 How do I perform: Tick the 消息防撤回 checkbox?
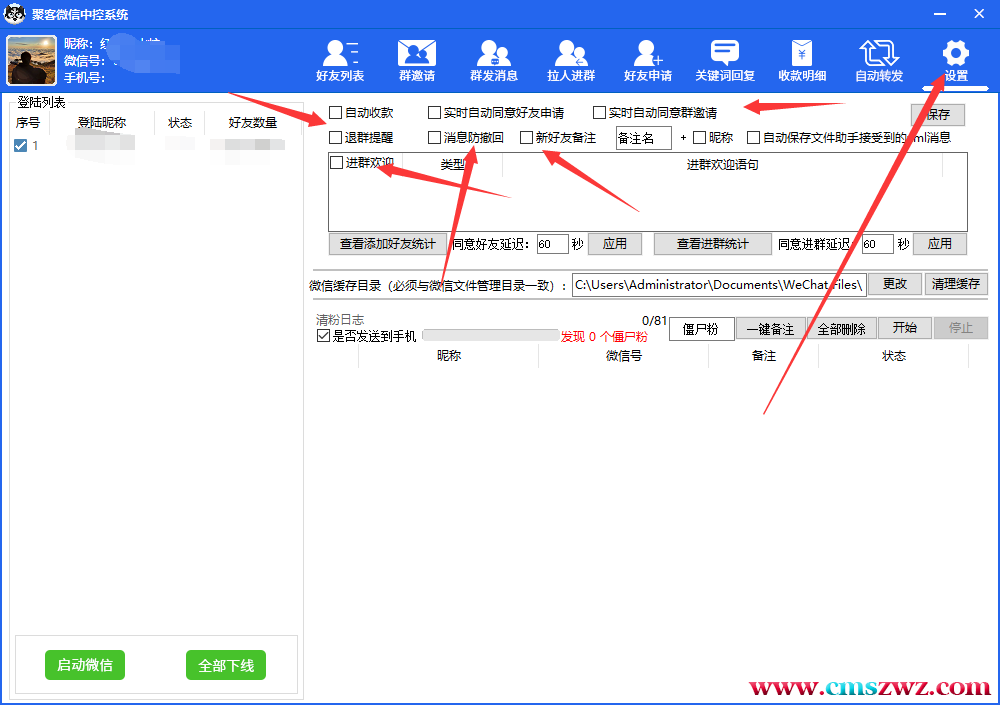click(435, 138)
